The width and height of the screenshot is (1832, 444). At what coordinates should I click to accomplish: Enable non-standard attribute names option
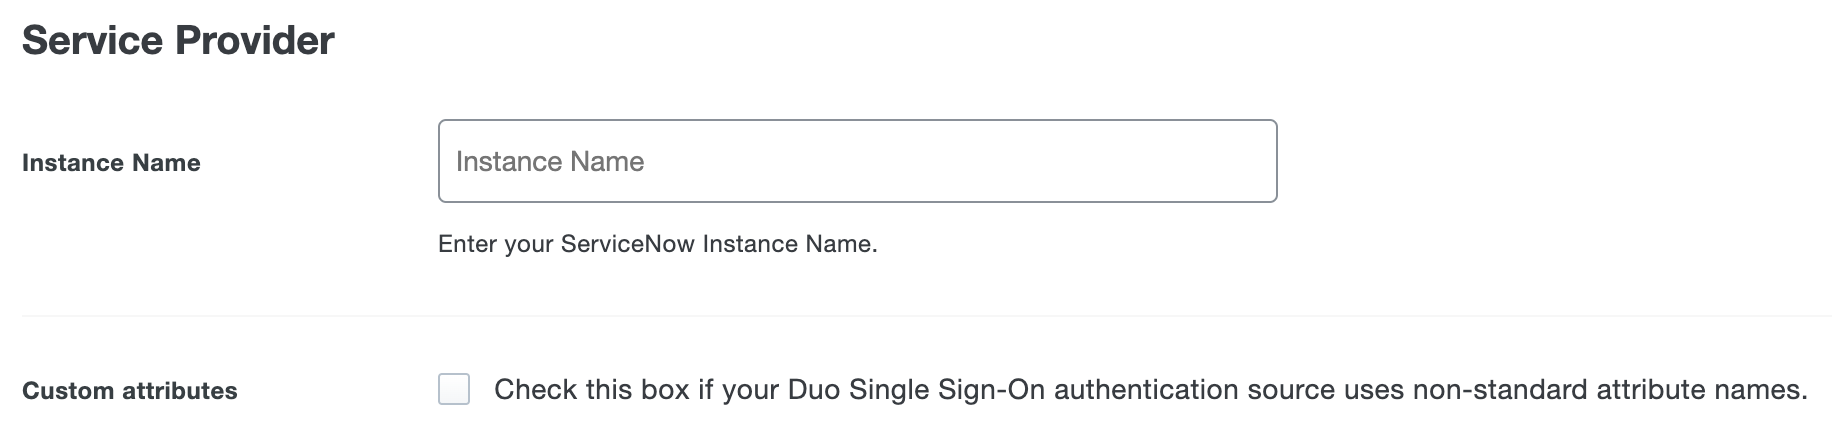pos(454,389)
